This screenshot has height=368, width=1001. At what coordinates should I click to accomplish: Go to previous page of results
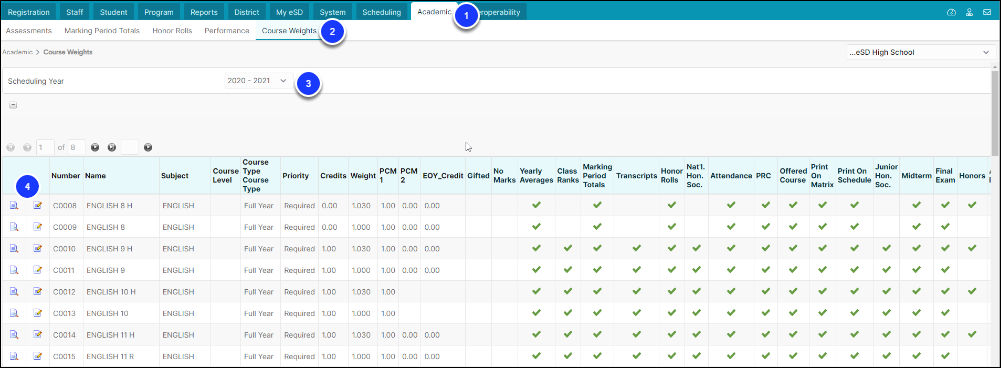pyautogui.click(x=27, y=148)
